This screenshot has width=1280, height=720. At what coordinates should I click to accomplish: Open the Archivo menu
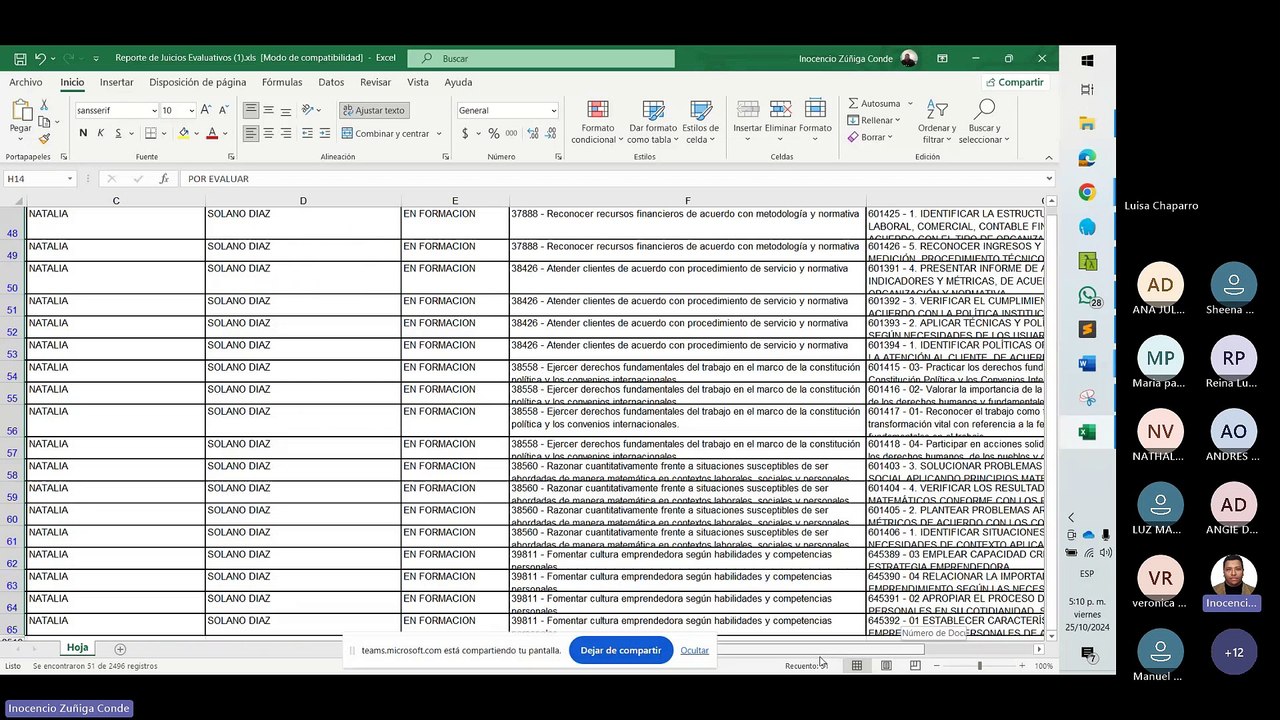click(26, 83)
